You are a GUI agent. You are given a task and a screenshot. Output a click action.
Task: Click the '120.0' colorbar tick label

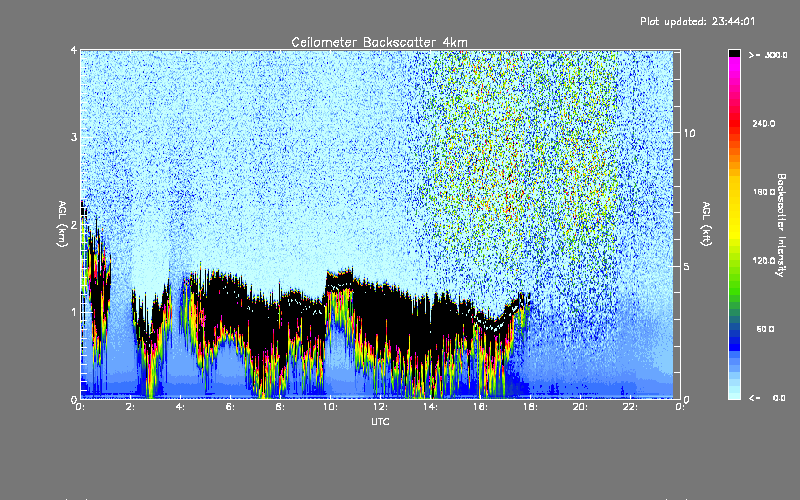[764, 260]
